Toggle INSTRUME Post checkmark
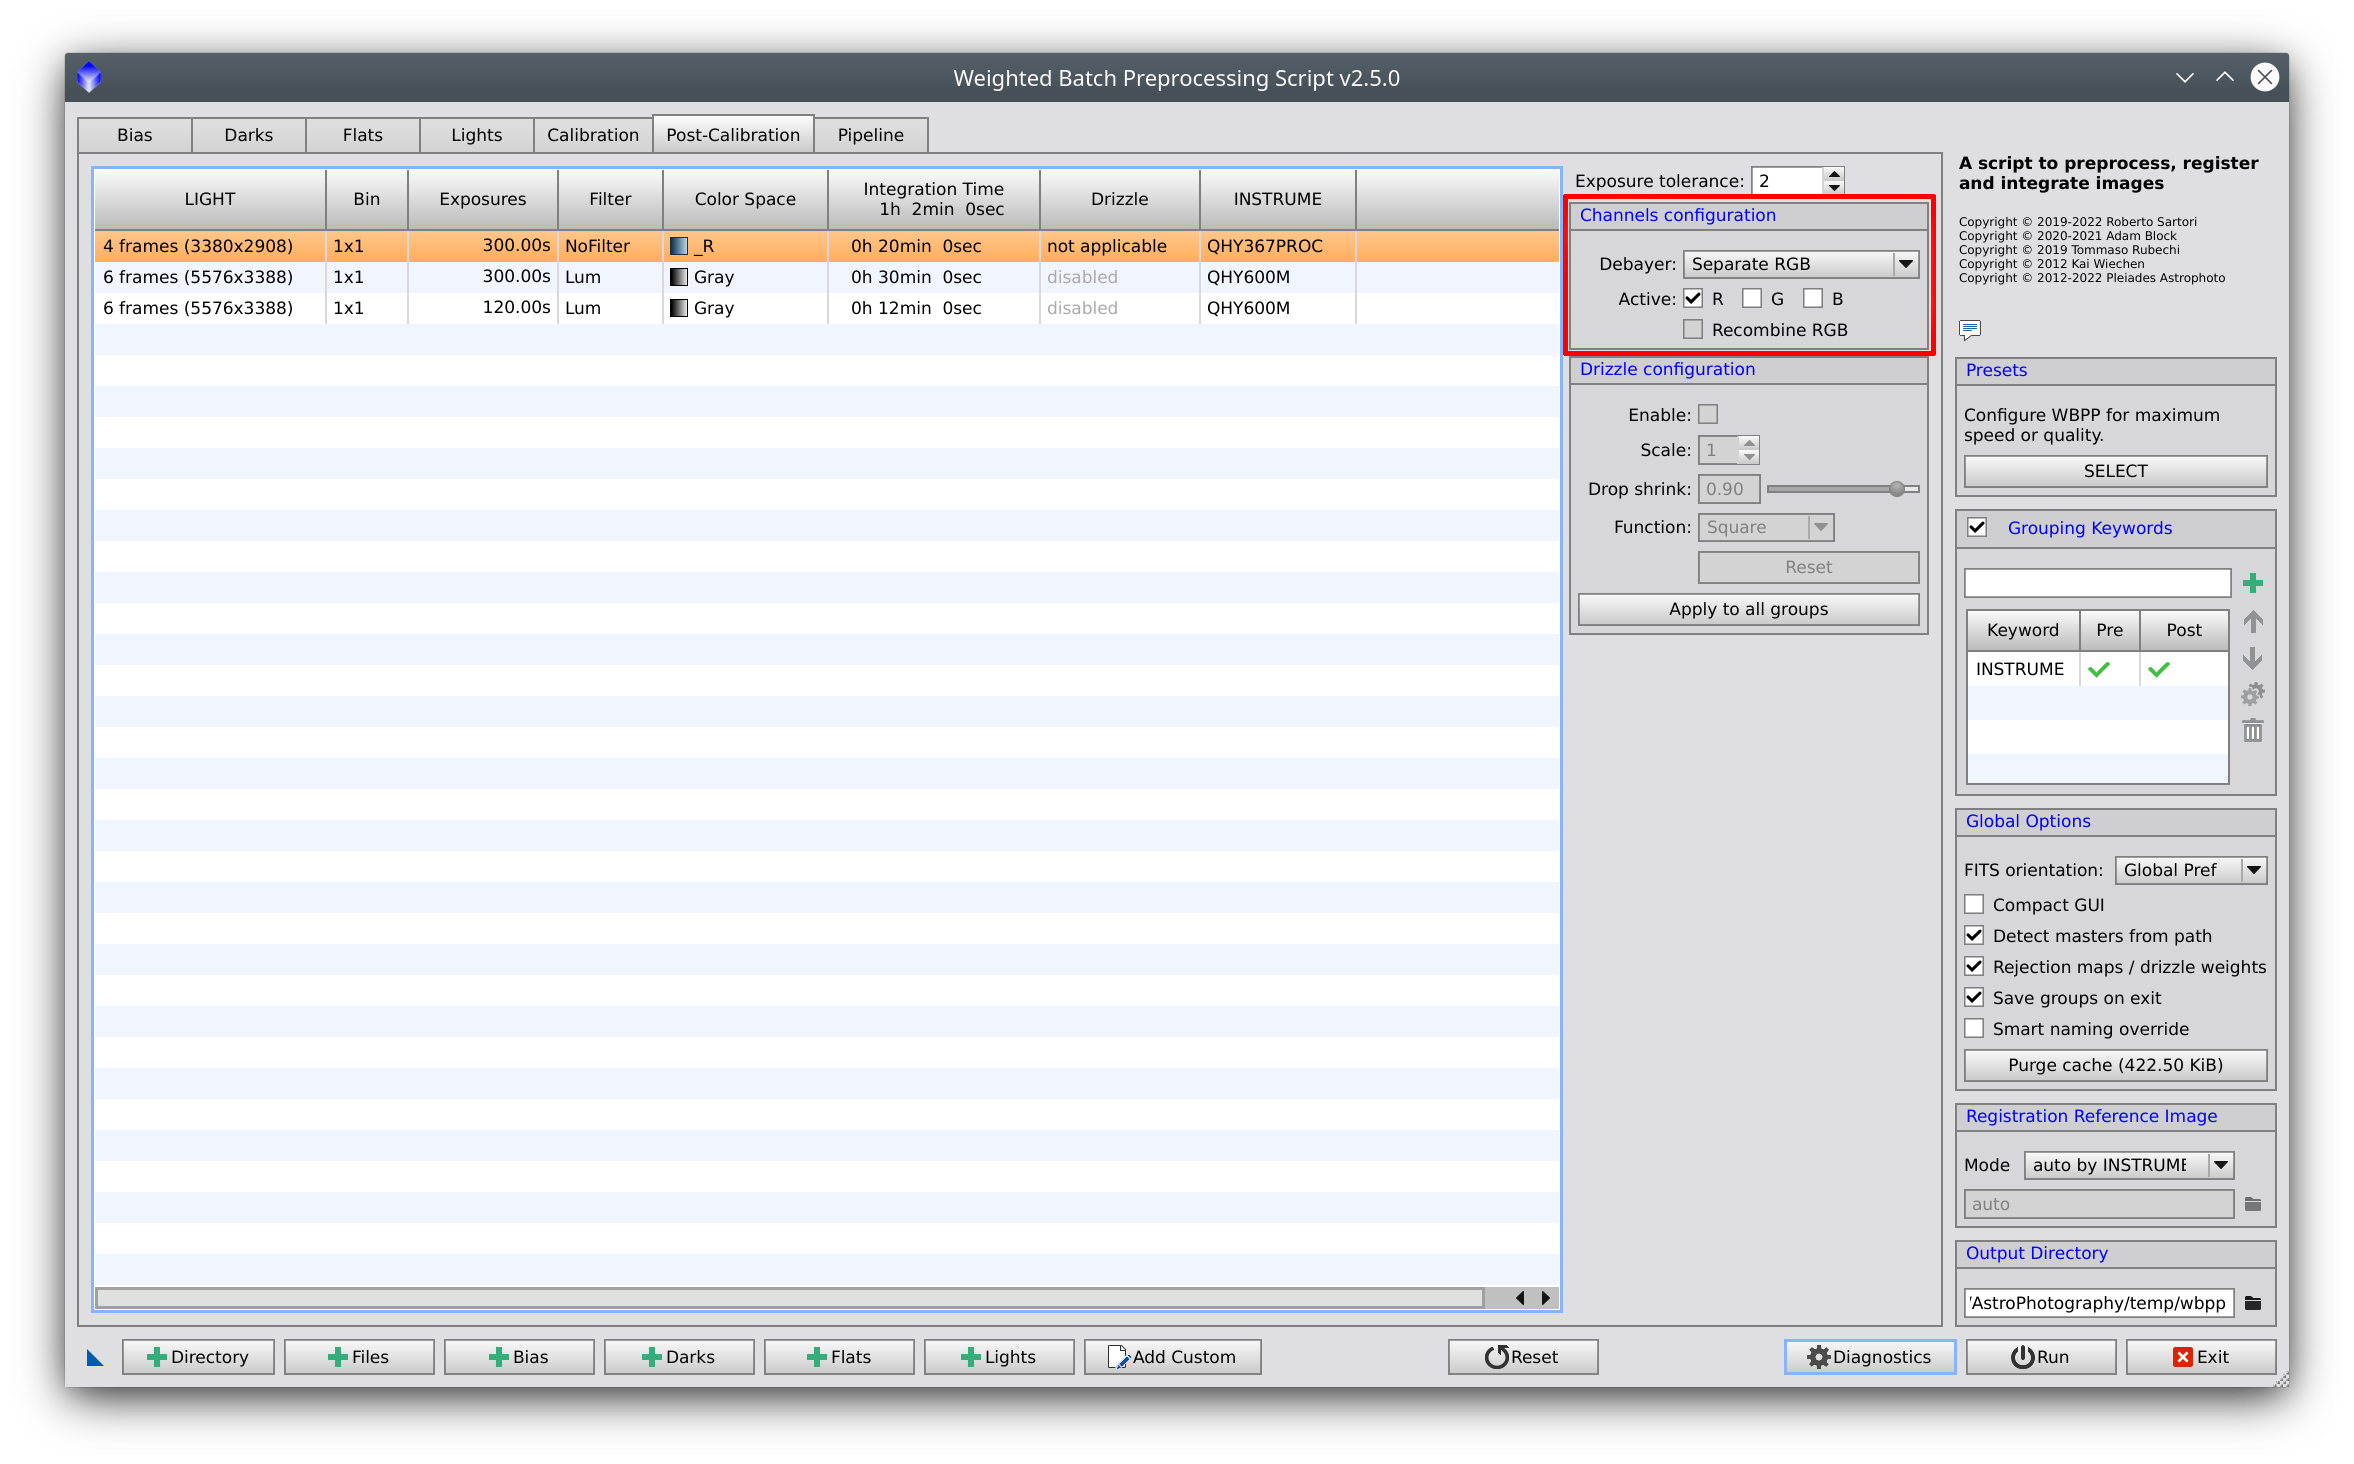This screenshot has width=2354, height=1464. (2159, 669)
